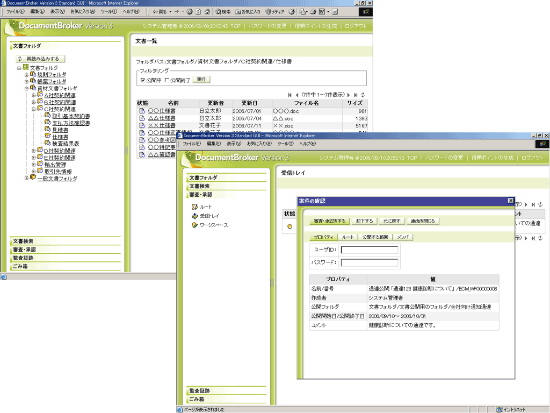Open ヘルプ menu in front window
550x413 pixels.
pos(308,144)
